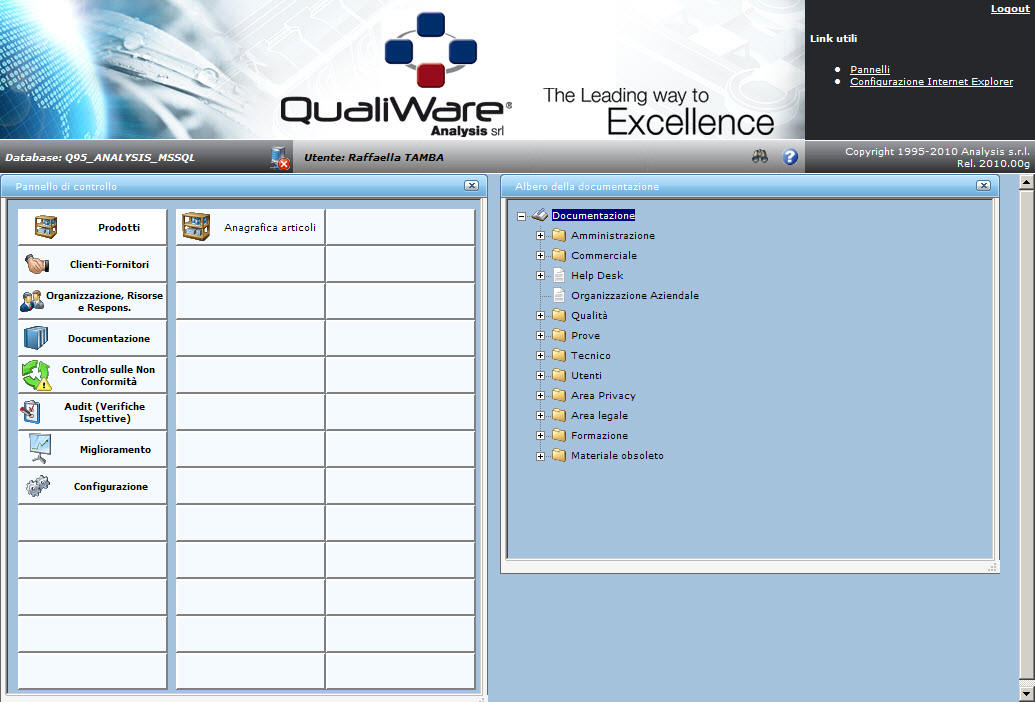This screenshot has width=1035, height=702.
Task: Select Organizzazione Aziendale document in tree
Action: (634, 296)
